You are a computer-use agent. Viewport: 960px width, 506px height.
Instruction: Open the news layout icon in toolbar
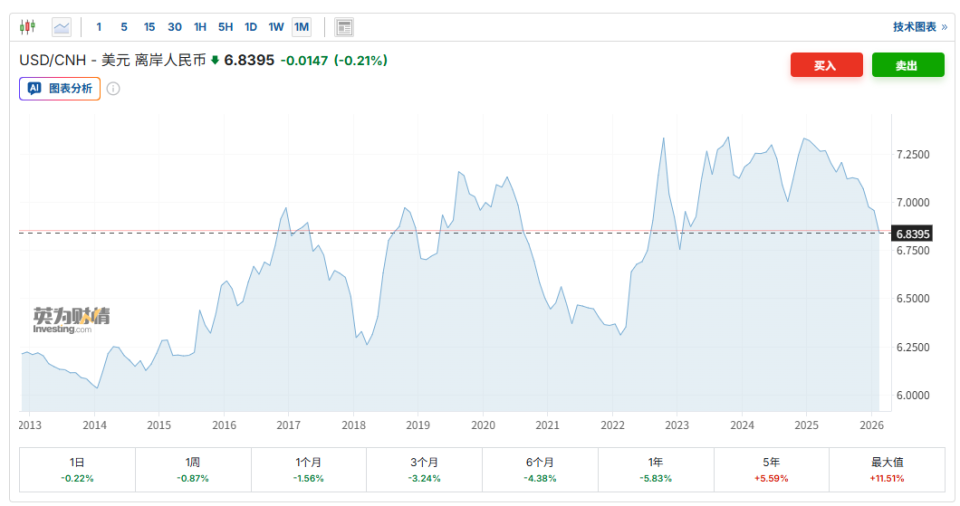344,27
